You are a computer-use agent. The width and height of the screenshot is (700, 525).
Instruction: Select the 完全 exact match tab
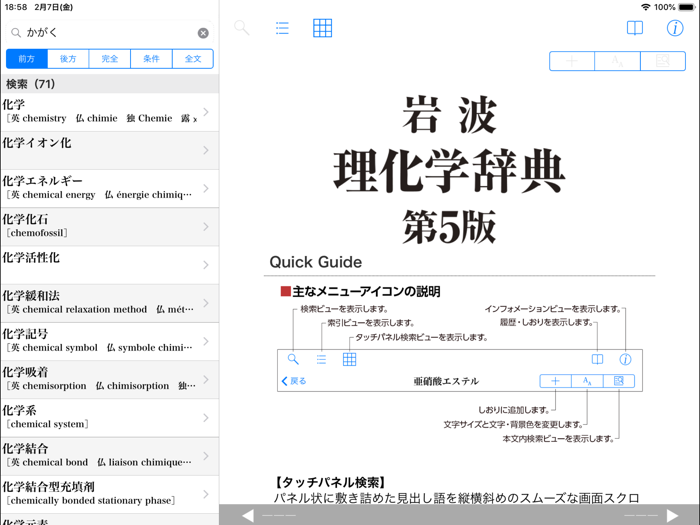(109, 58)
